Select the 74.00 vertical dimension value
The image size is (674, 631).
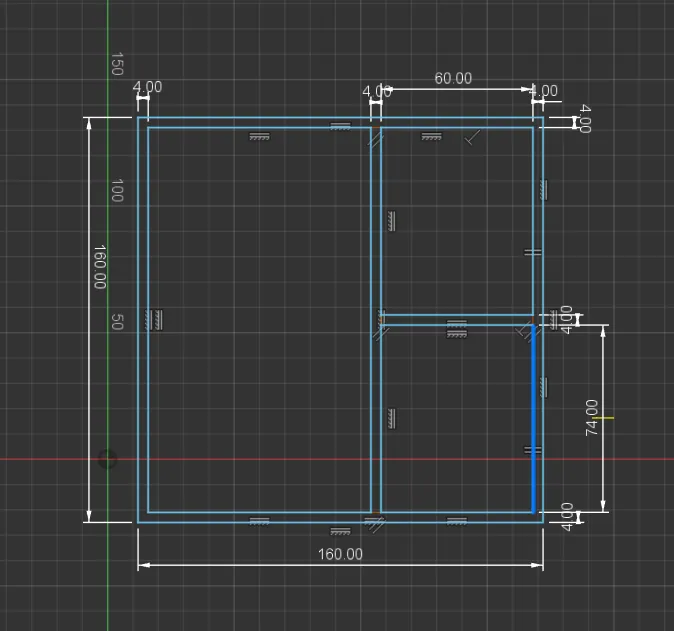[591, 417]
